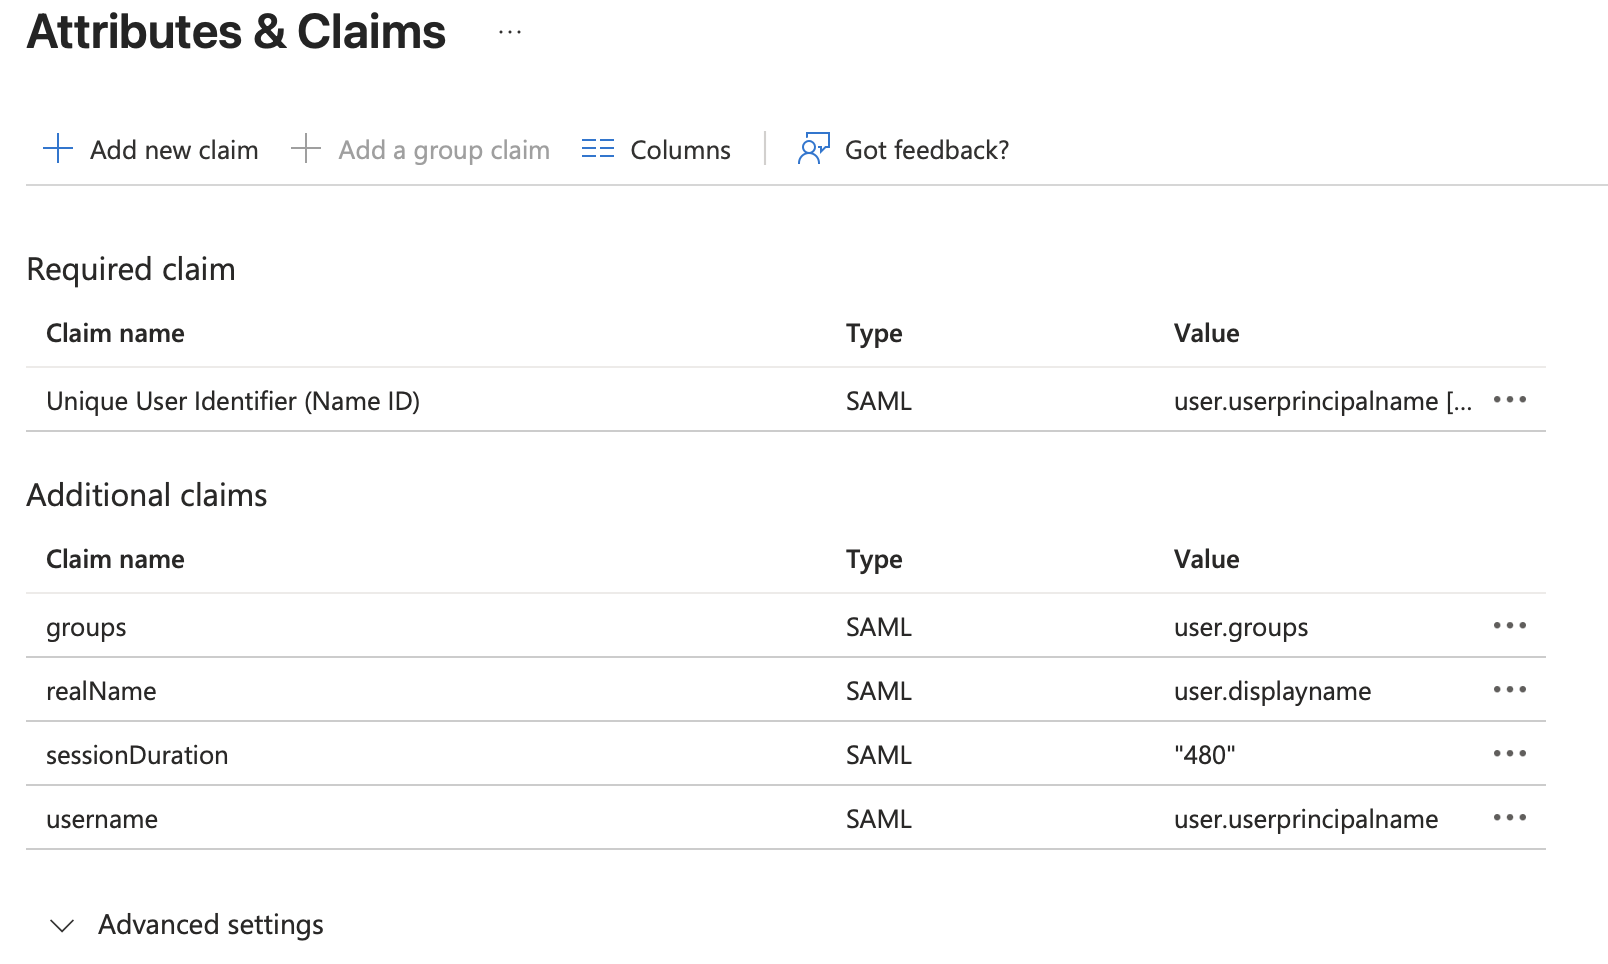Open the Columns list icon
This screenshot has height=964, width=1608.
[598, 149]
